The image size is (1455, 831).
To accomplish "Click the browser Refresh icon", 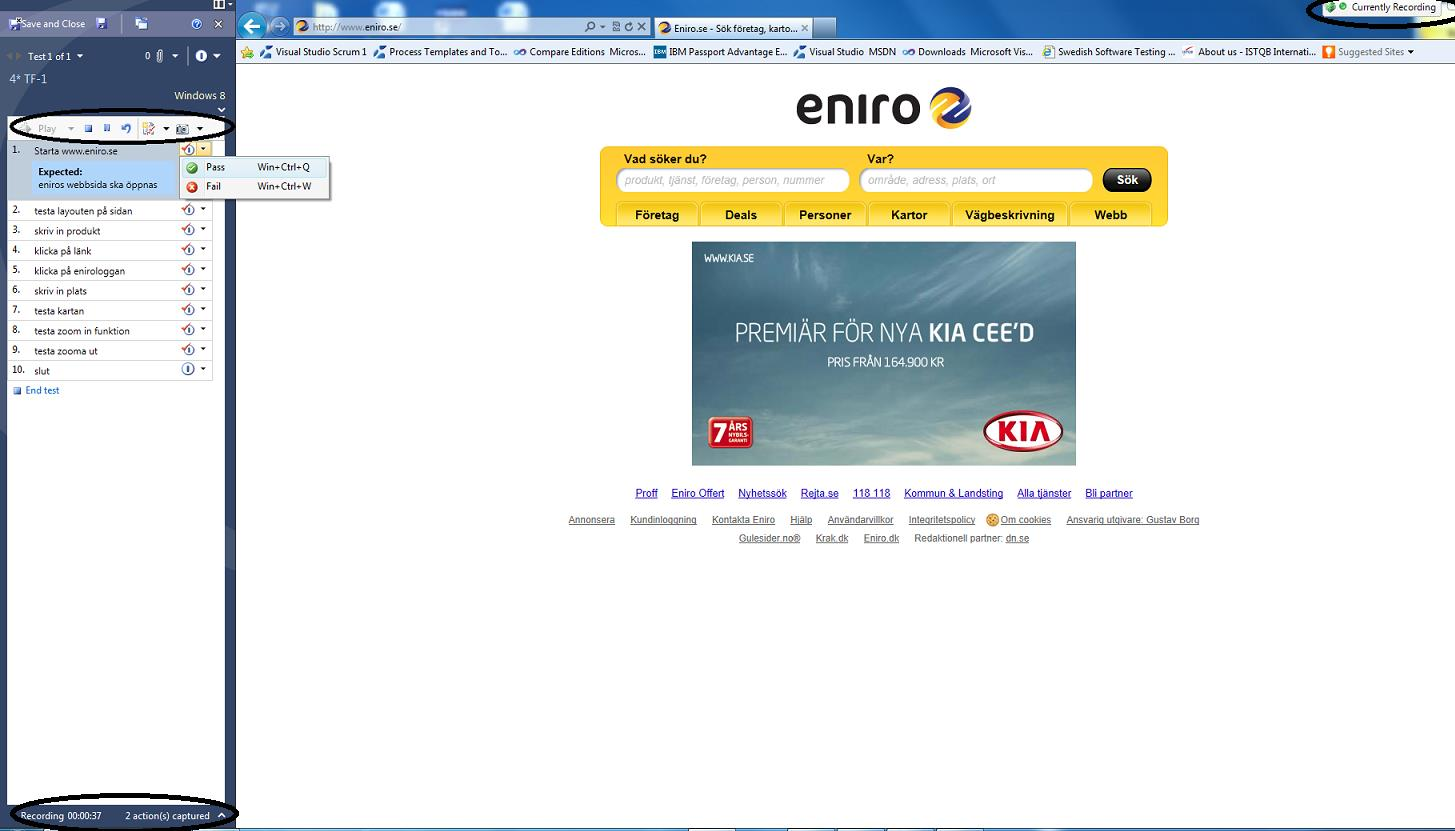I will click(629, 27).
